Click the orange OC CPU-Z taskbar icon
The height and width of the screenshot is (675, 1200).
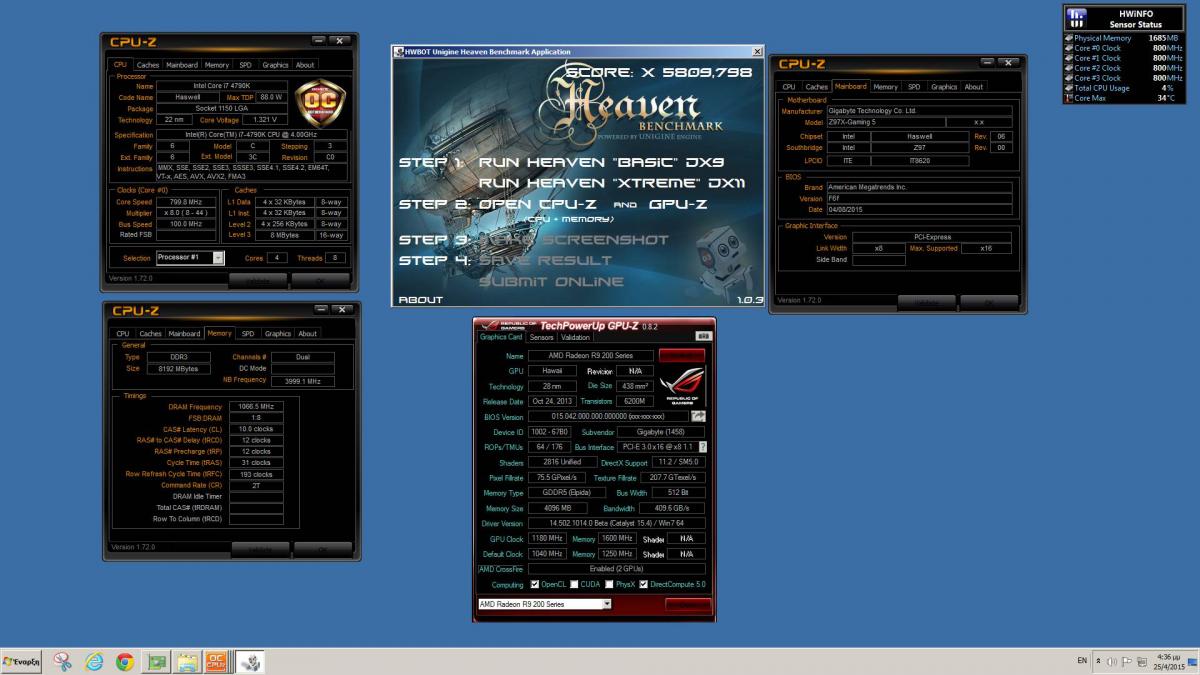click(x=217, y=661)
